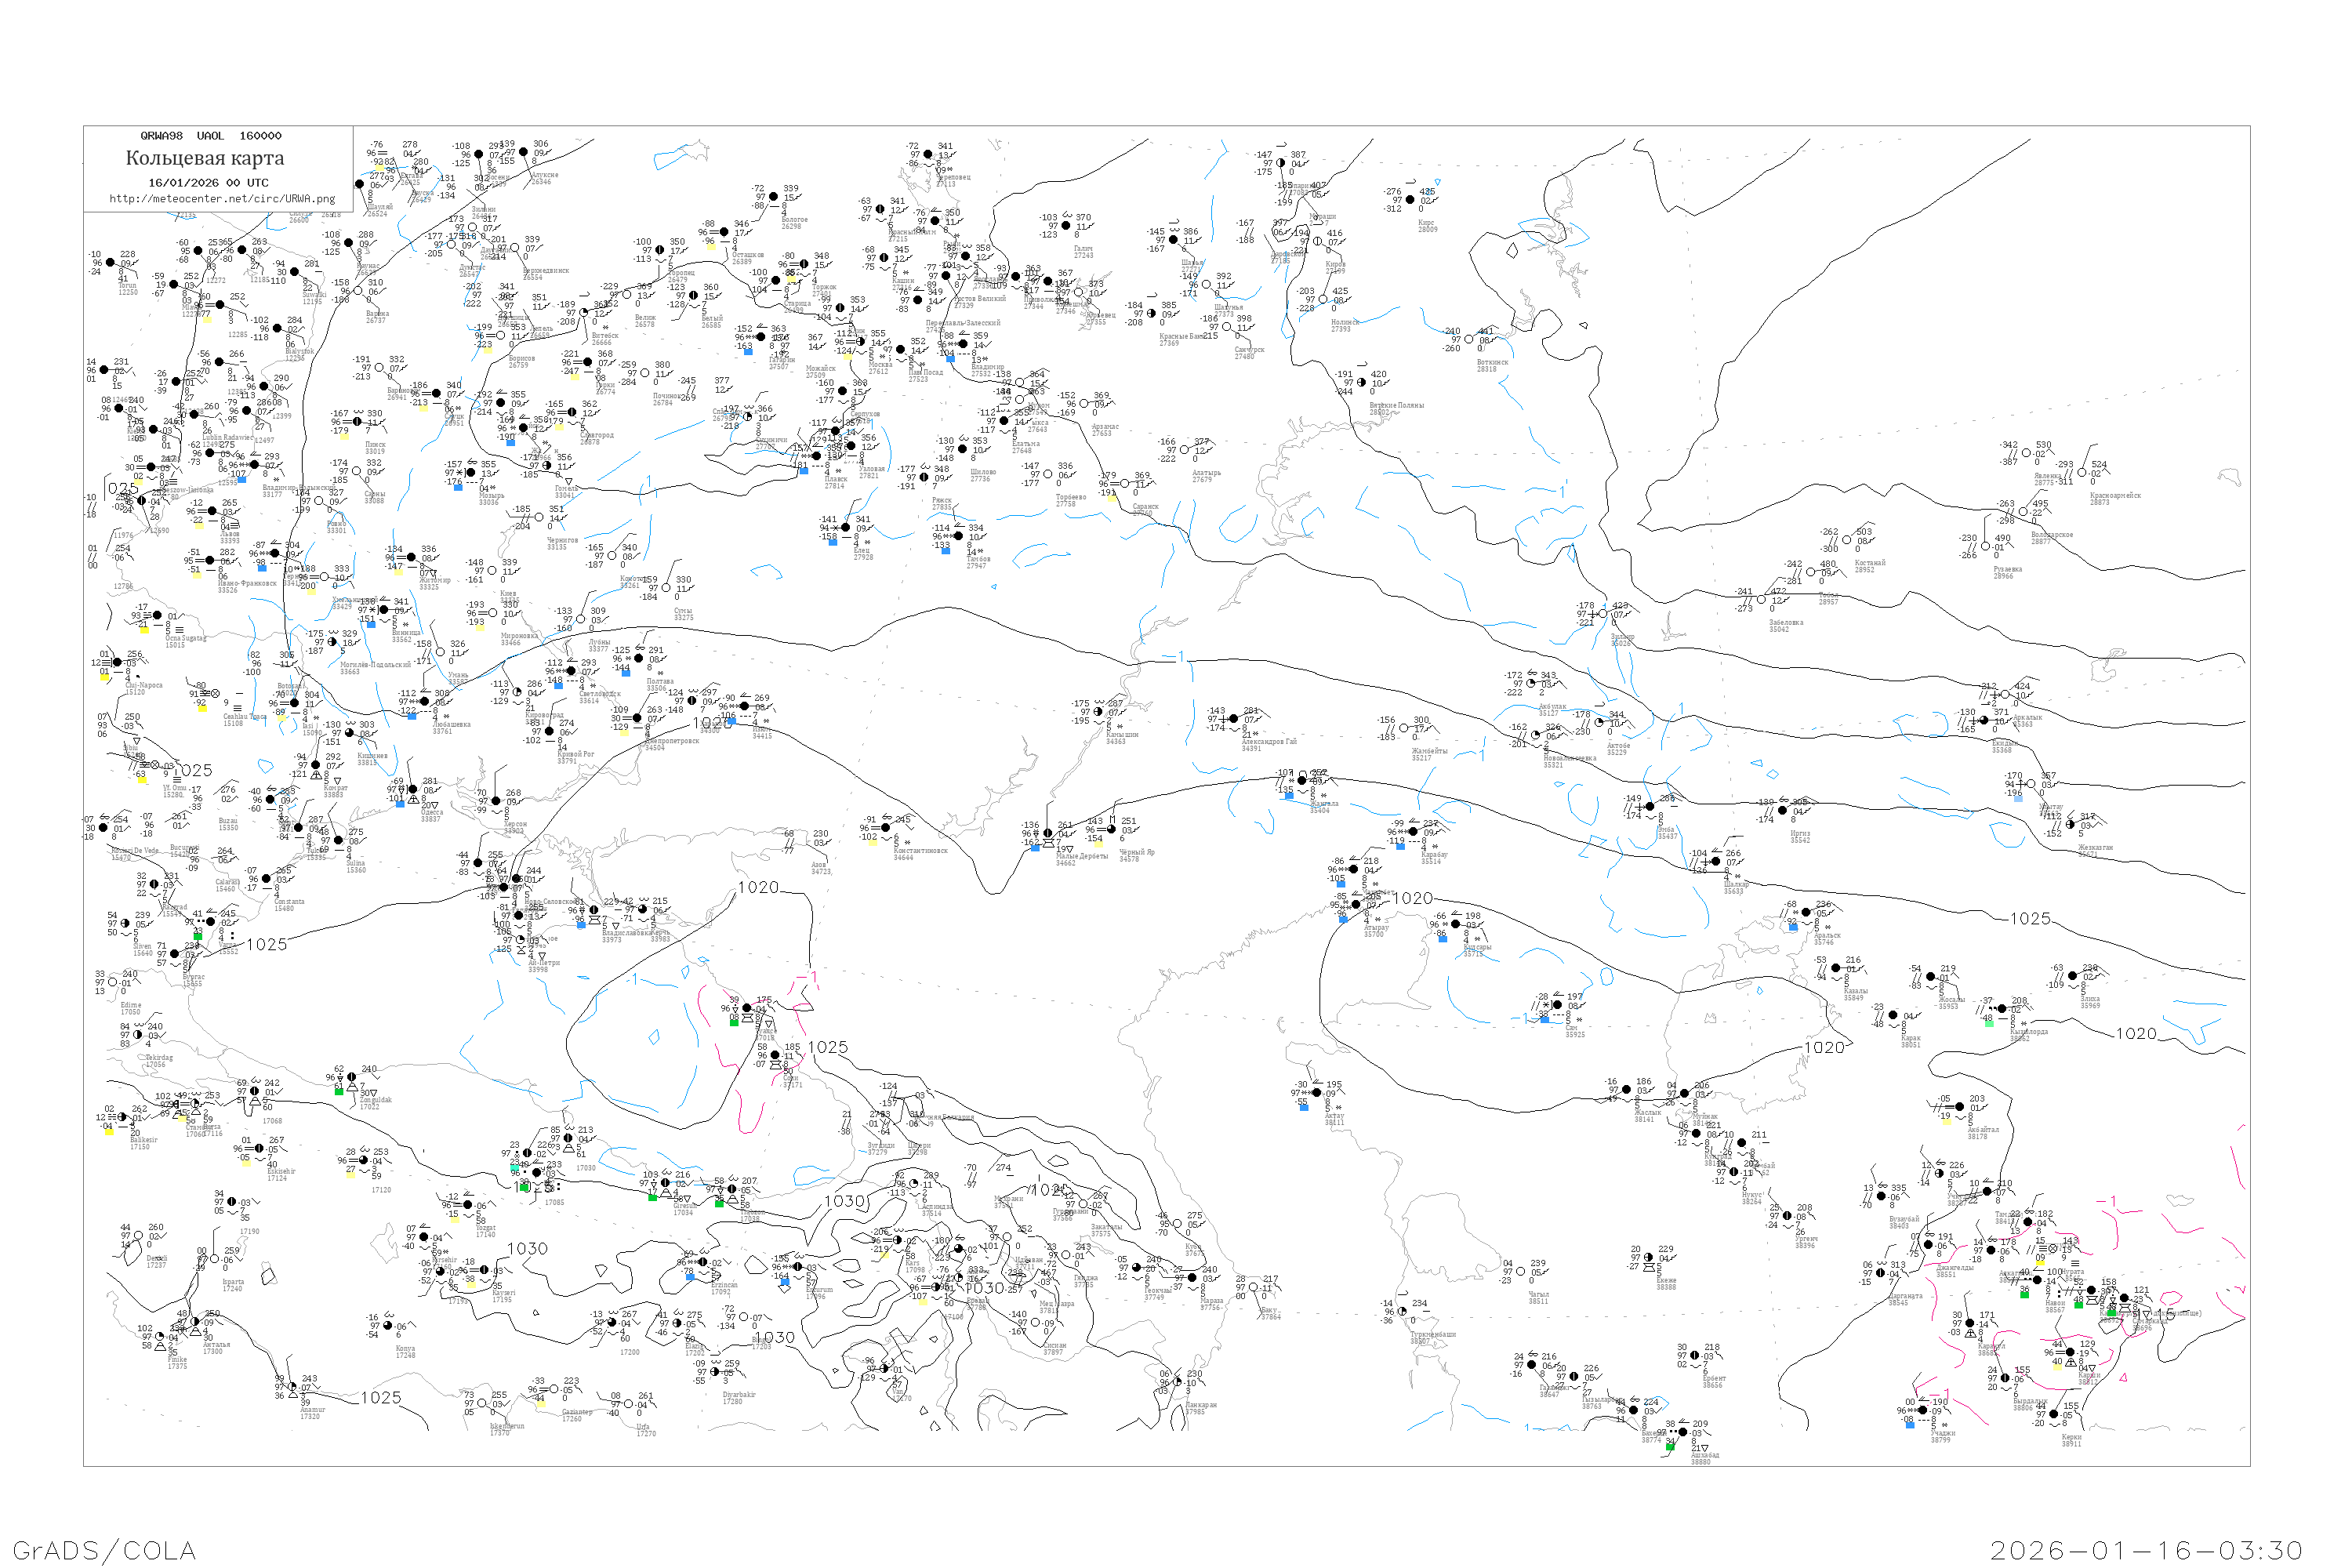The height and width of the screenshot is (1568, 2352).
Task: Click the green square near Ашхабад
Action: [x=1670, y=1446]
